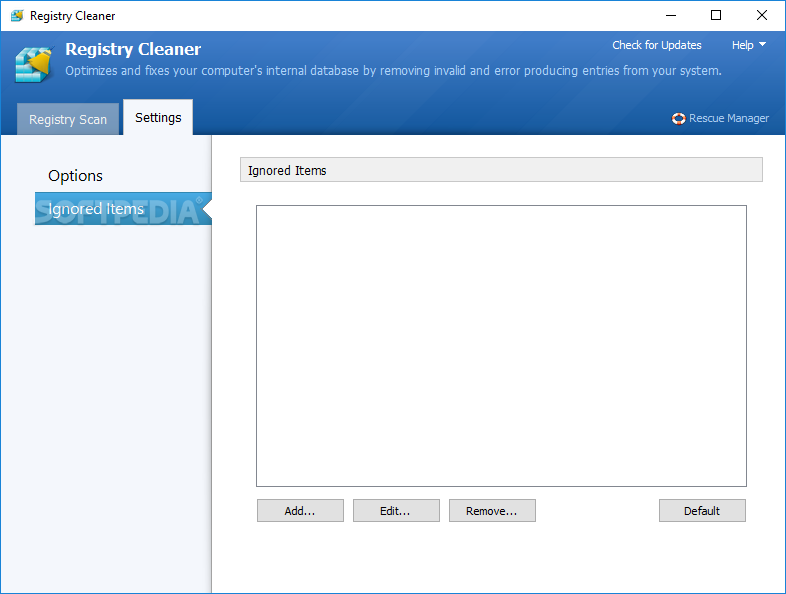Expand the Help dropdown arrow

[x=762, y=45]
